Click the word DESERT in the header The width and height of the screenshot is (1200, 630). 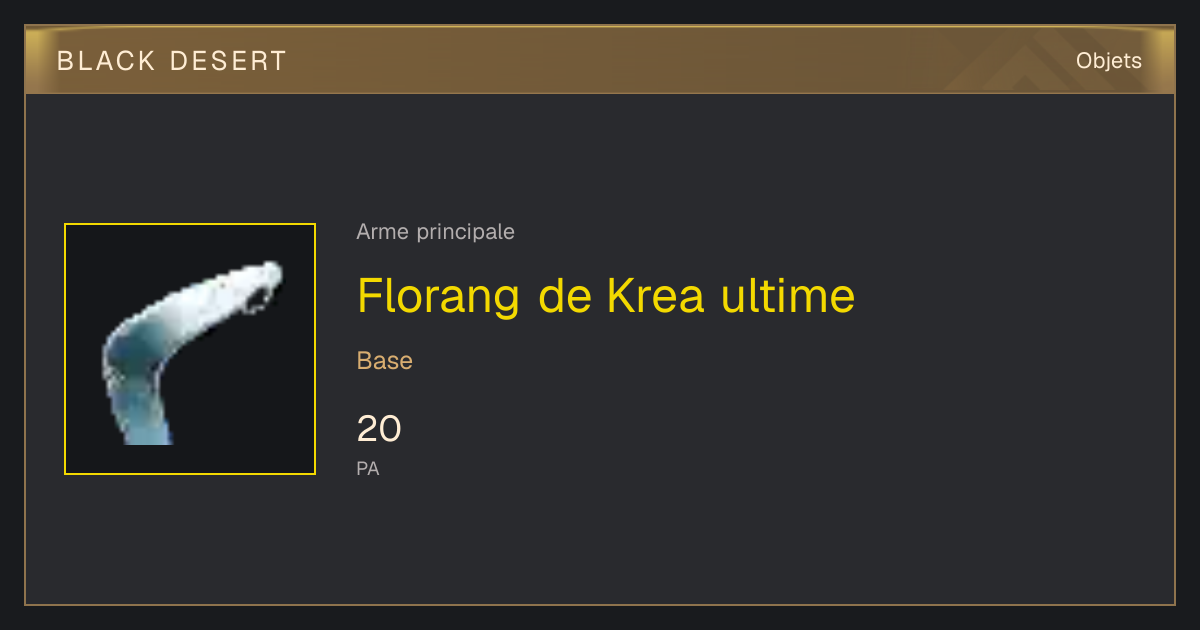pyautogui.click(x=228, y=61)
